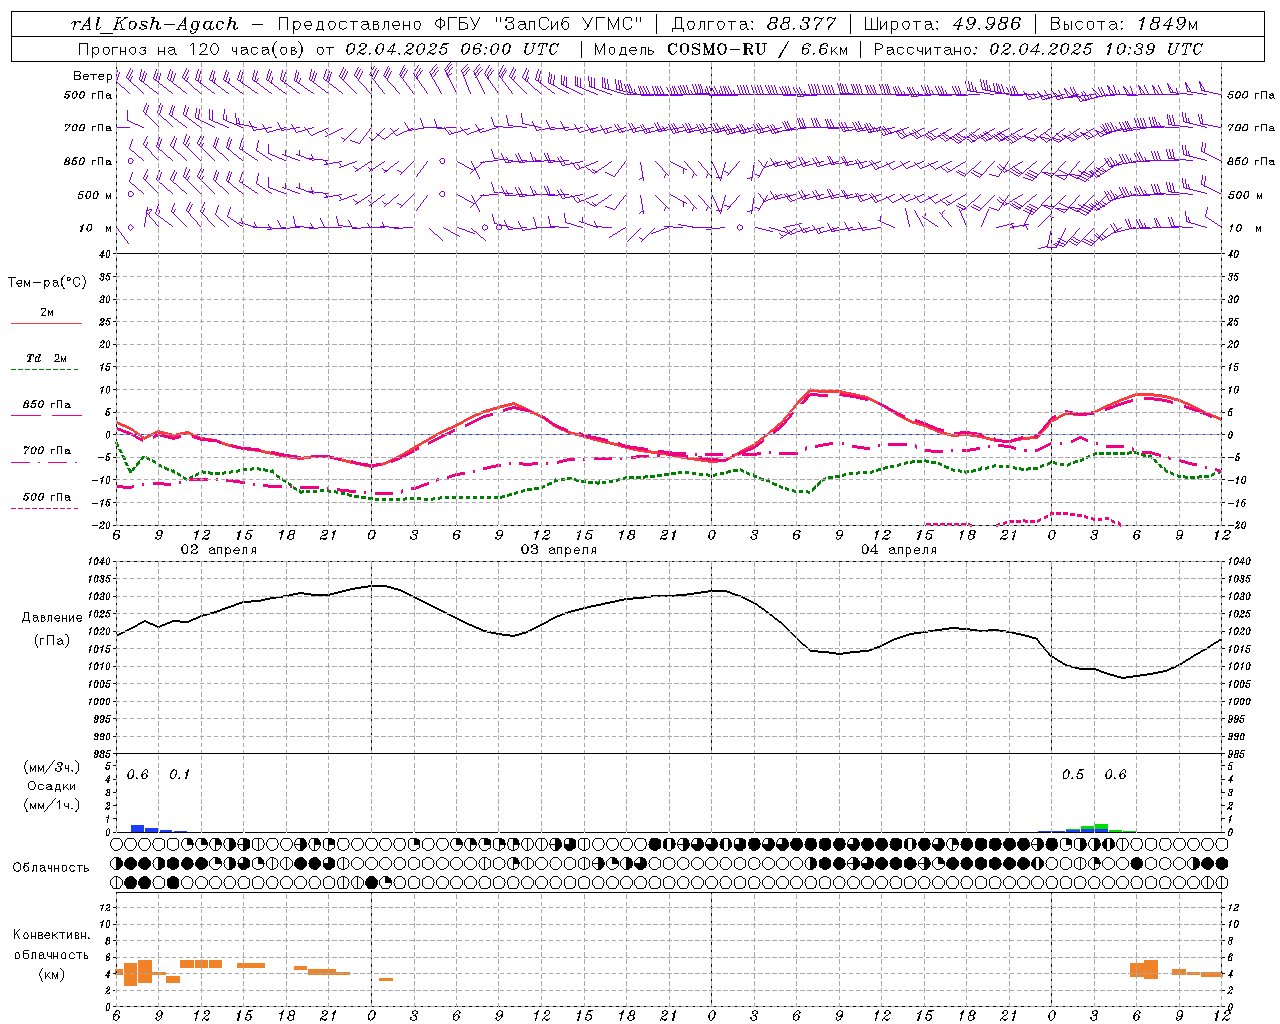Image resolution: width=1280 pixels, height=1024 pixels.
Task: Select the Долгота: 88.377 header value
Action: click(x=752, y=24)
